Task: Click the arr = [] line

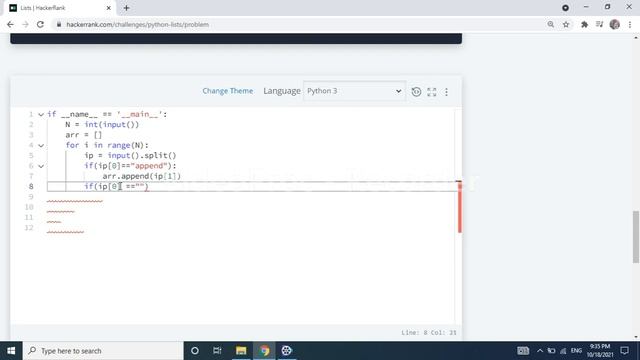Action: click(x=84, y=135)
